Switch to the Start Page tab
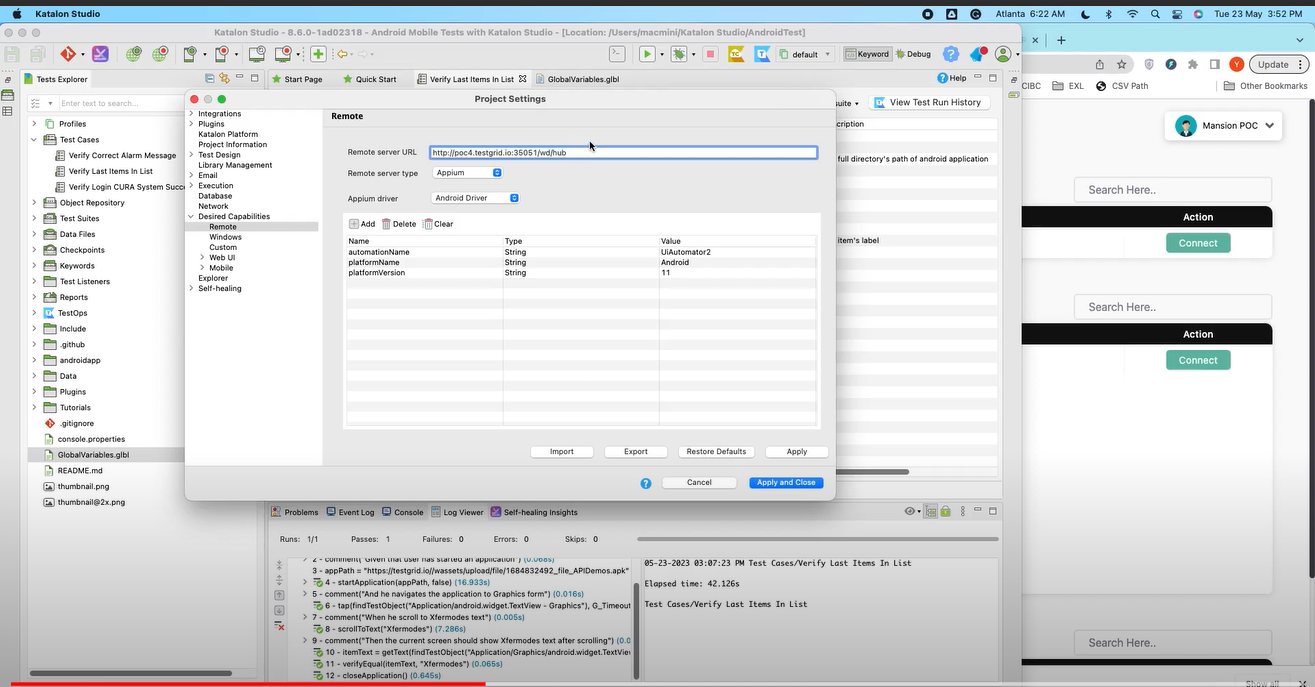The width and height of the screenshot is (1315, 687). click(296, 79)
